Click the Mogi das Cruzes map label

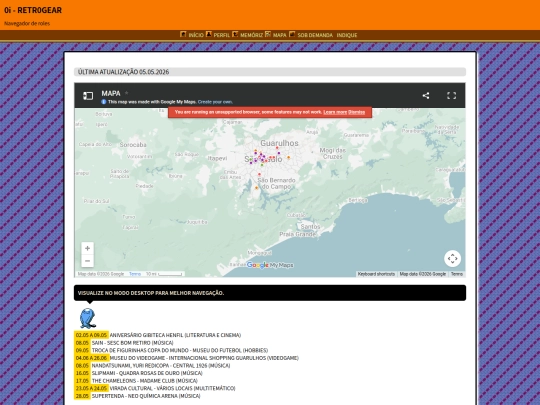(x=332, y=153)
